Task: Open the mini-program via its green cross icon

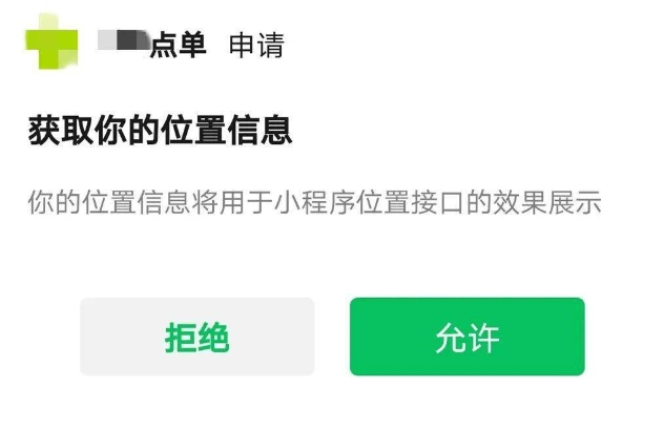Action: (x=52, y=41)
